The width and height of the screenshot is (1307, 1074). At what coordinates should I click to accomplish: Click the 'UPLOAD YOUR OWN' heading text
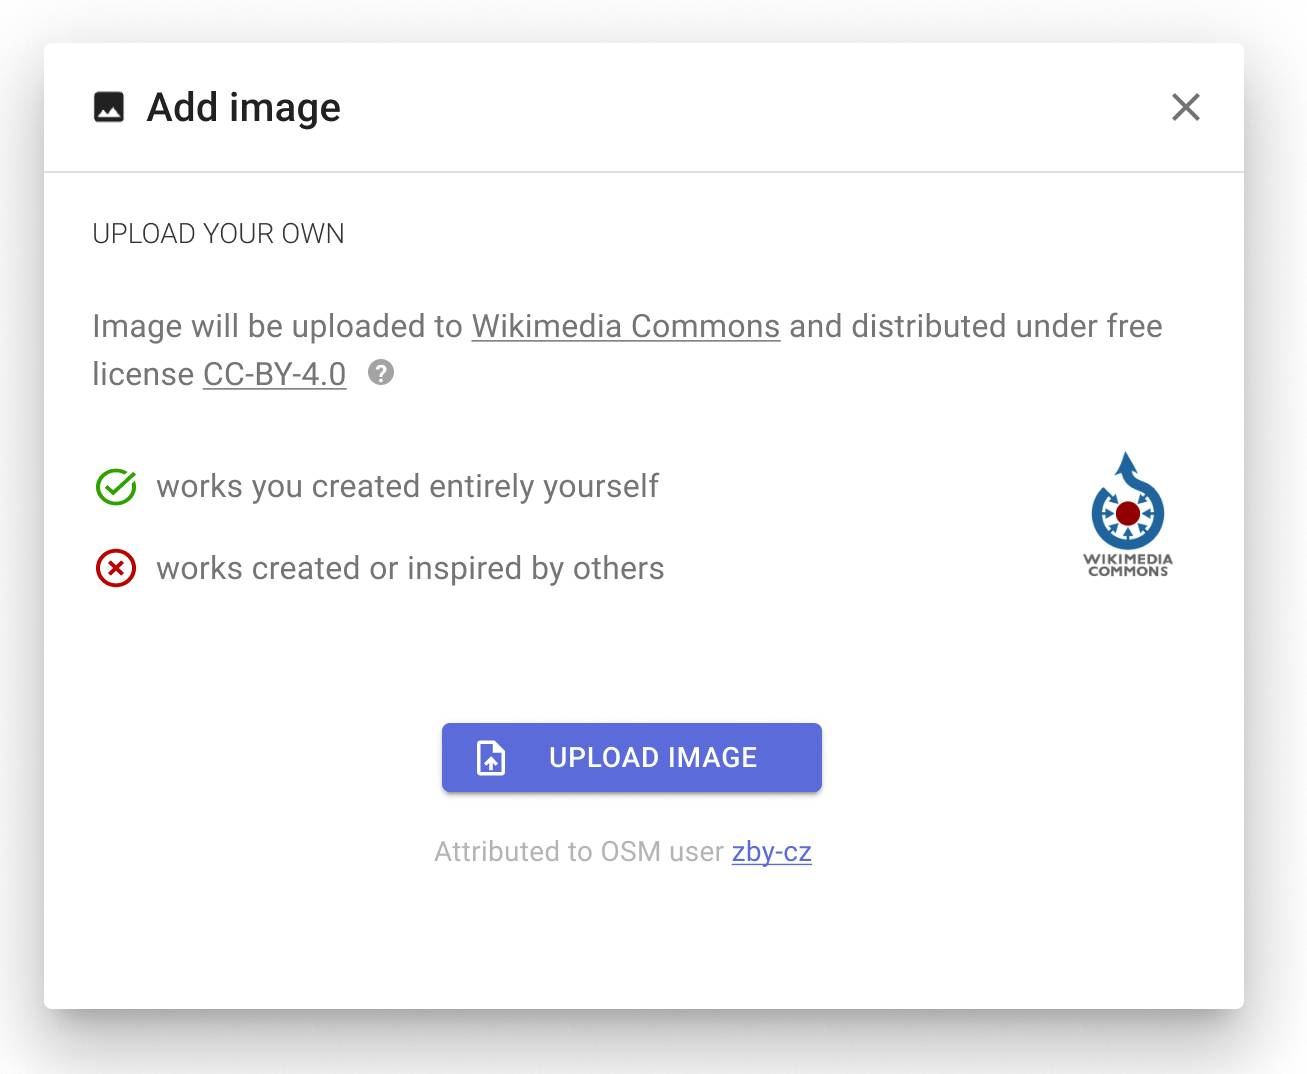coord(218,234)
